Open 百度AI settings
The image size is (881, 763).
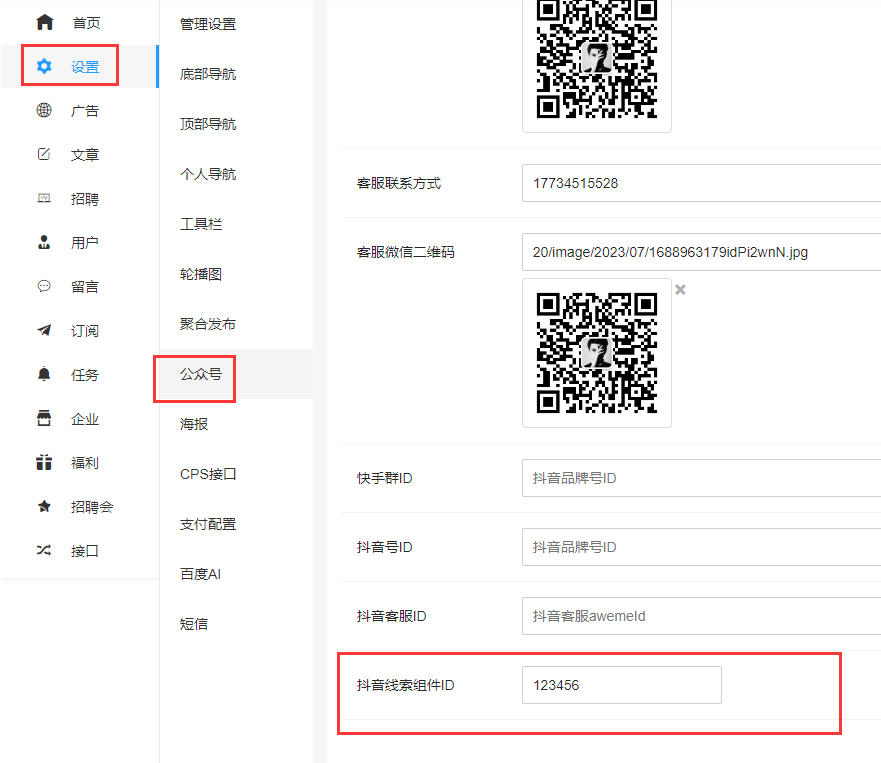tap(200, 574)
